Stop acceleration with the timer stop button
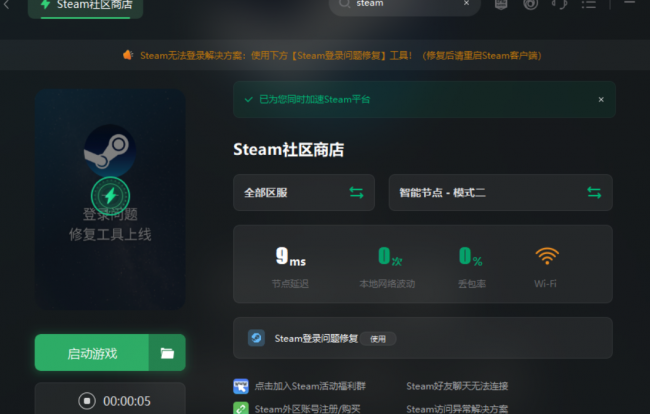This screenshot has width=650, height=414. 87,401
